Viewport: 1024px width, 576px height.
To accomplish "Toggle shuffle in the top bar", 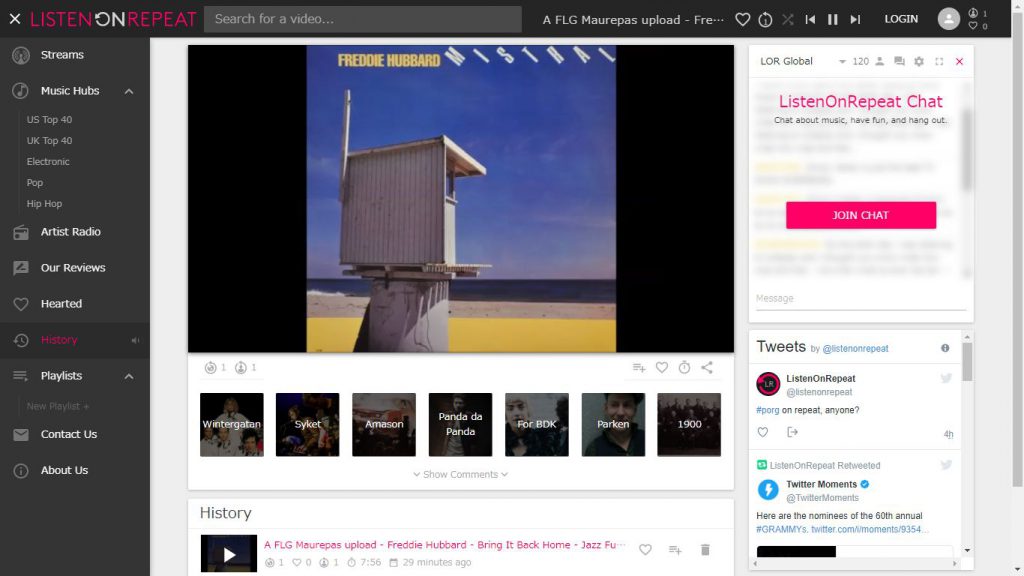I will pos(788,19).
